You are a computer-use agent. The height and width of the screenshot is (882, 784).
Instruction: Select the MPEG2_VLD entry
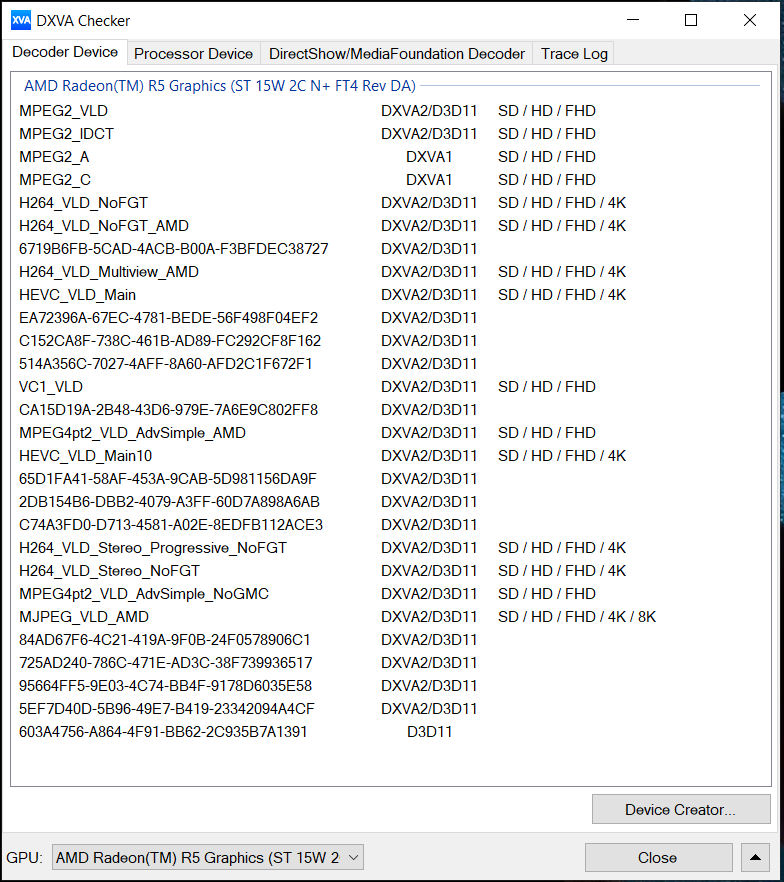point(63,111)
